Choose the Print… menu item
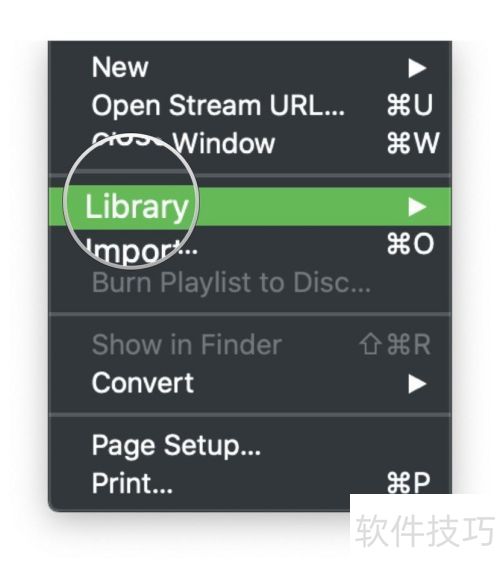Screen dimensions: 500x568 coord(132,483)
